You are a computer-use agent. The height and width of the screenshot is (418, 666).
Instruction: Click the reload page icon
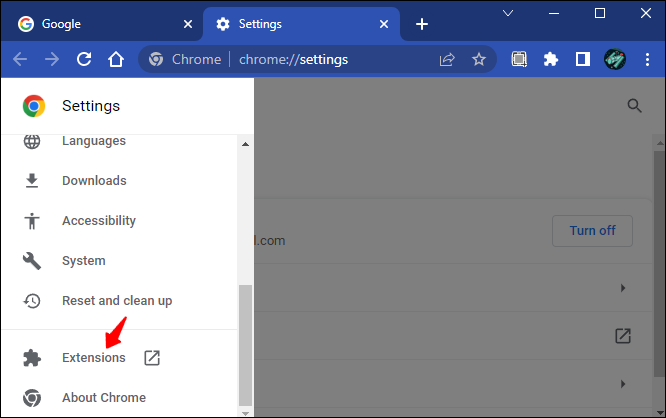pyautogui.click(x=84, y=59)
